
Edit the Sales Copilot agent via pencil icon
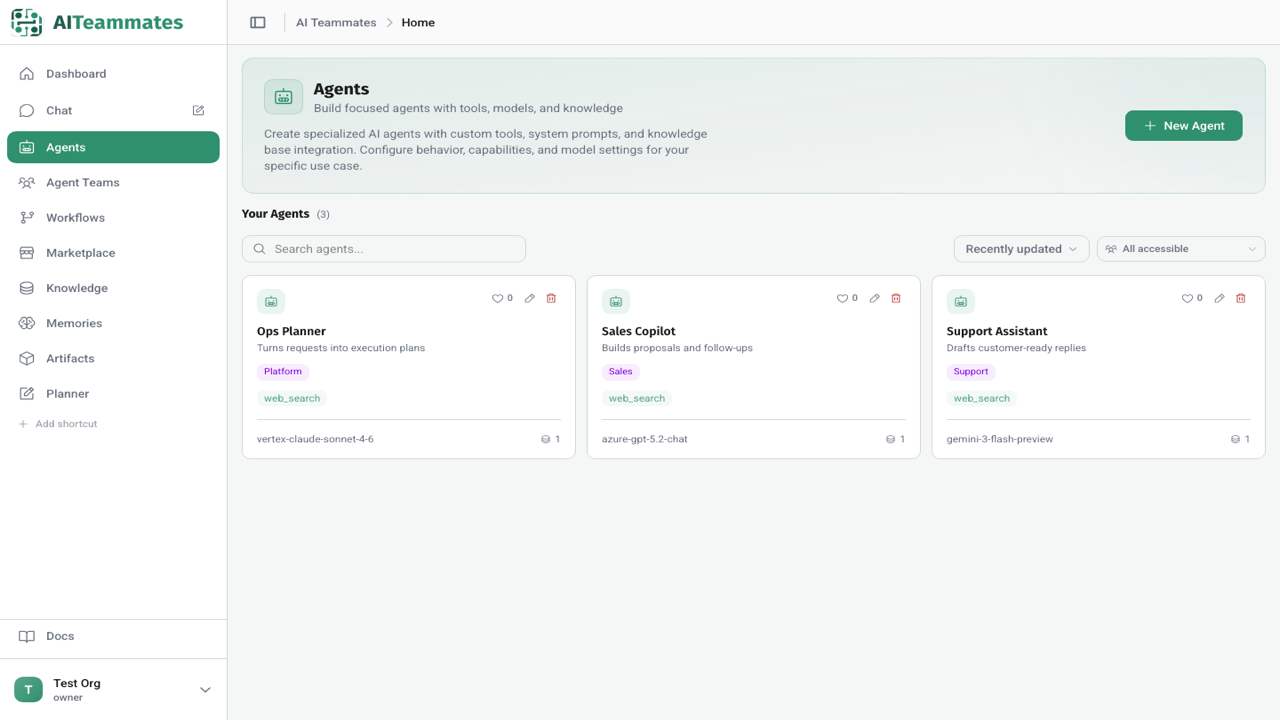[875, 298]
